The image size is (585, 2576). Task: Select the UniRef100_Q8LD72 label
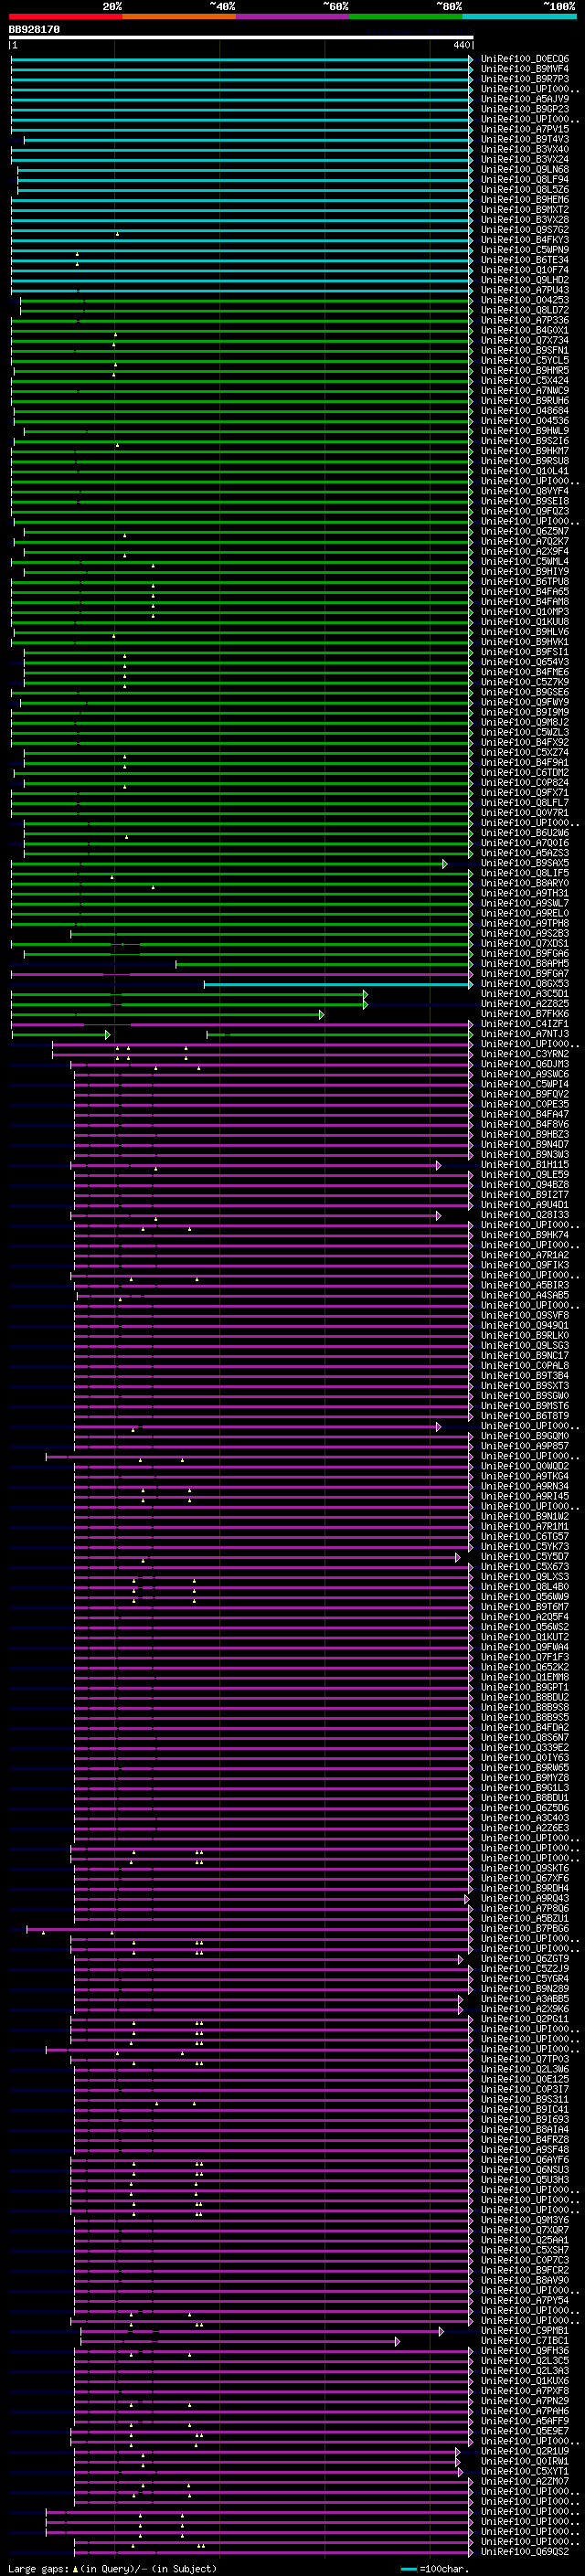(525, 310)
